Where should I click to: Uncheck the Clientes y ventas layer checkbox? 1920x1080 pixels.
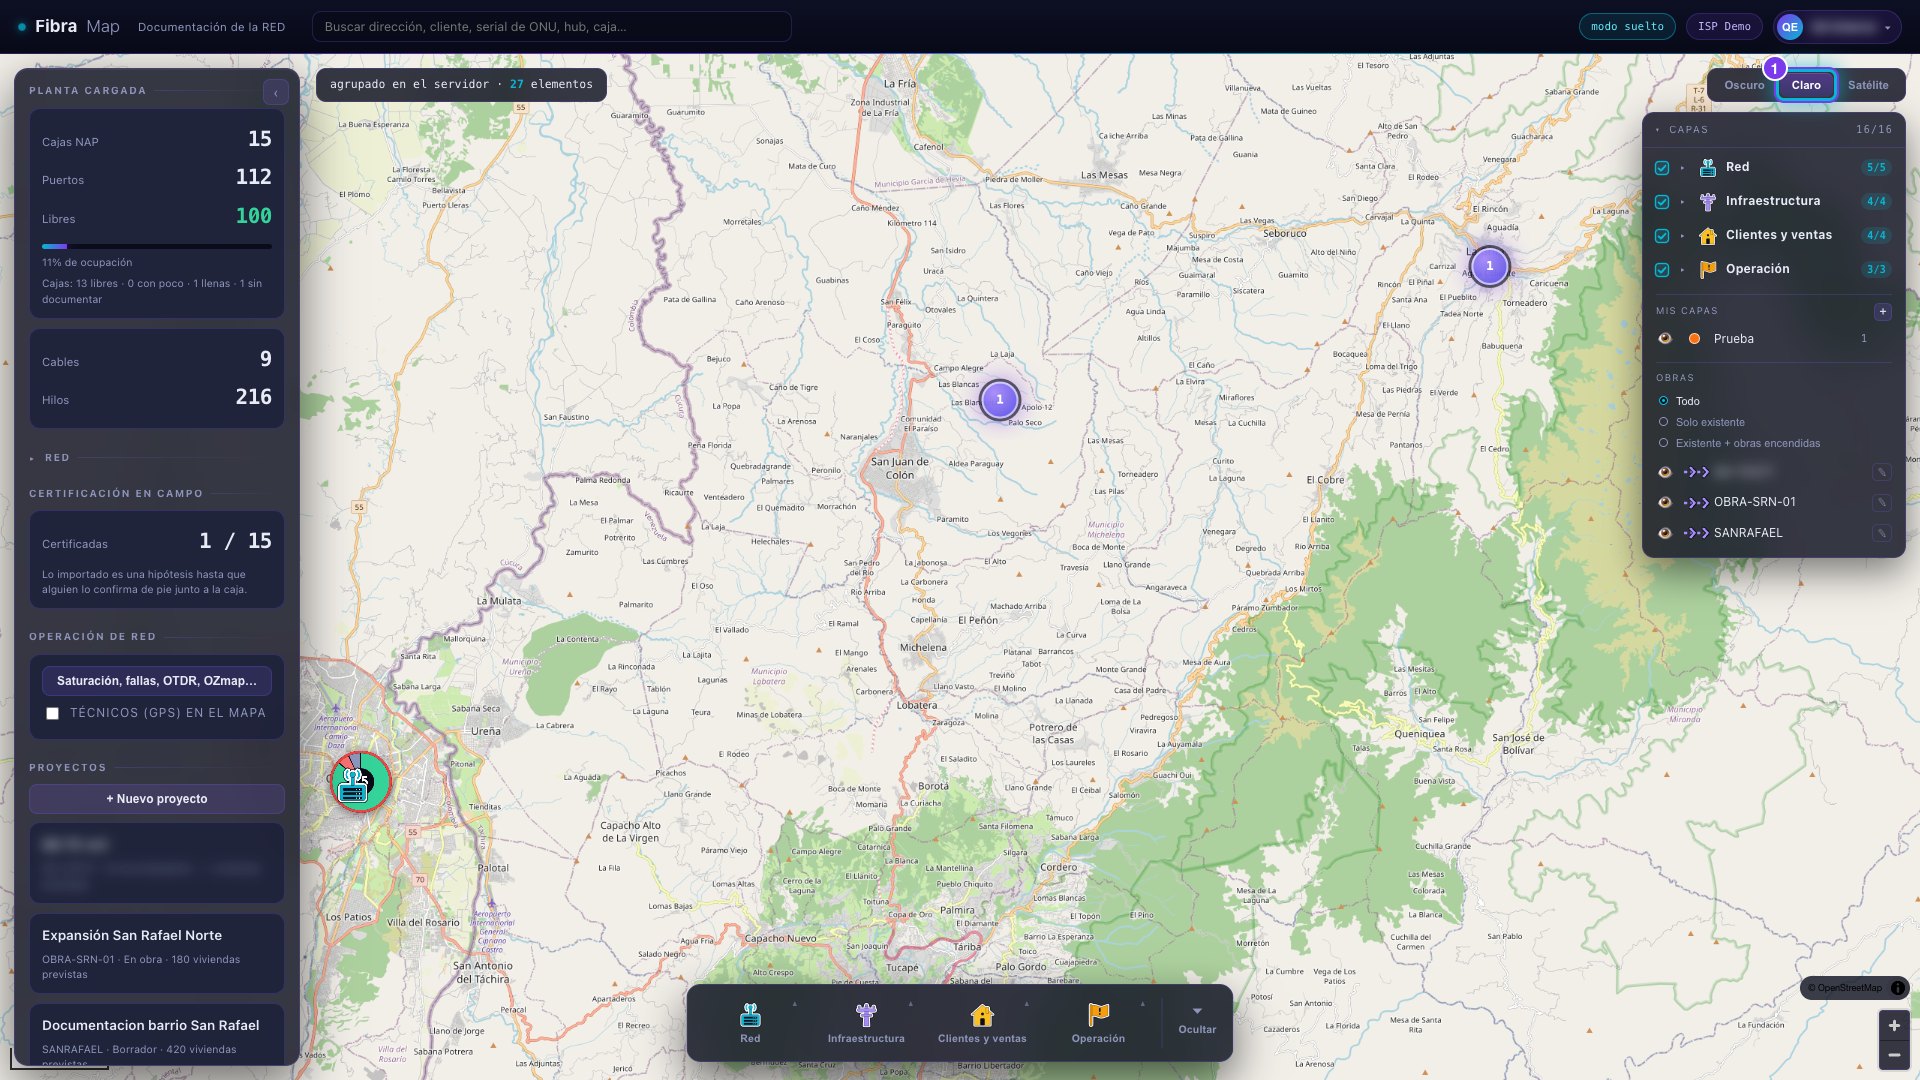[1662, 236]
